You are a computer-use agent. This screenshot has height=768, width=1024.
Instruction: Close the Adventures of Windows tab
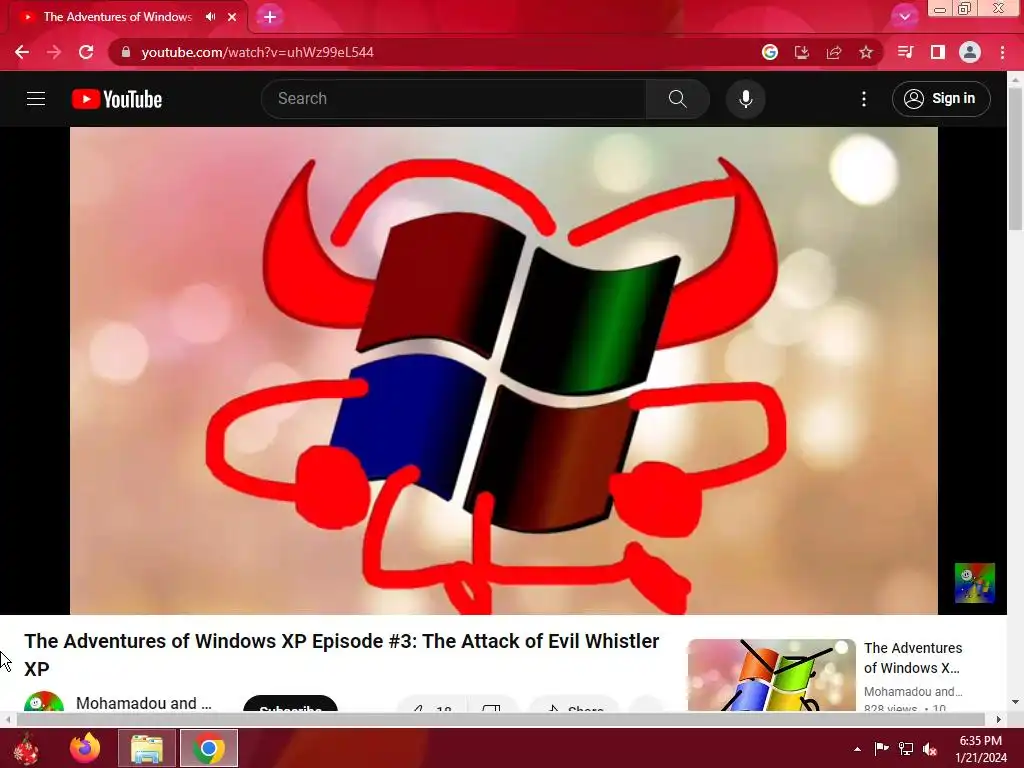tap(232, 17)
